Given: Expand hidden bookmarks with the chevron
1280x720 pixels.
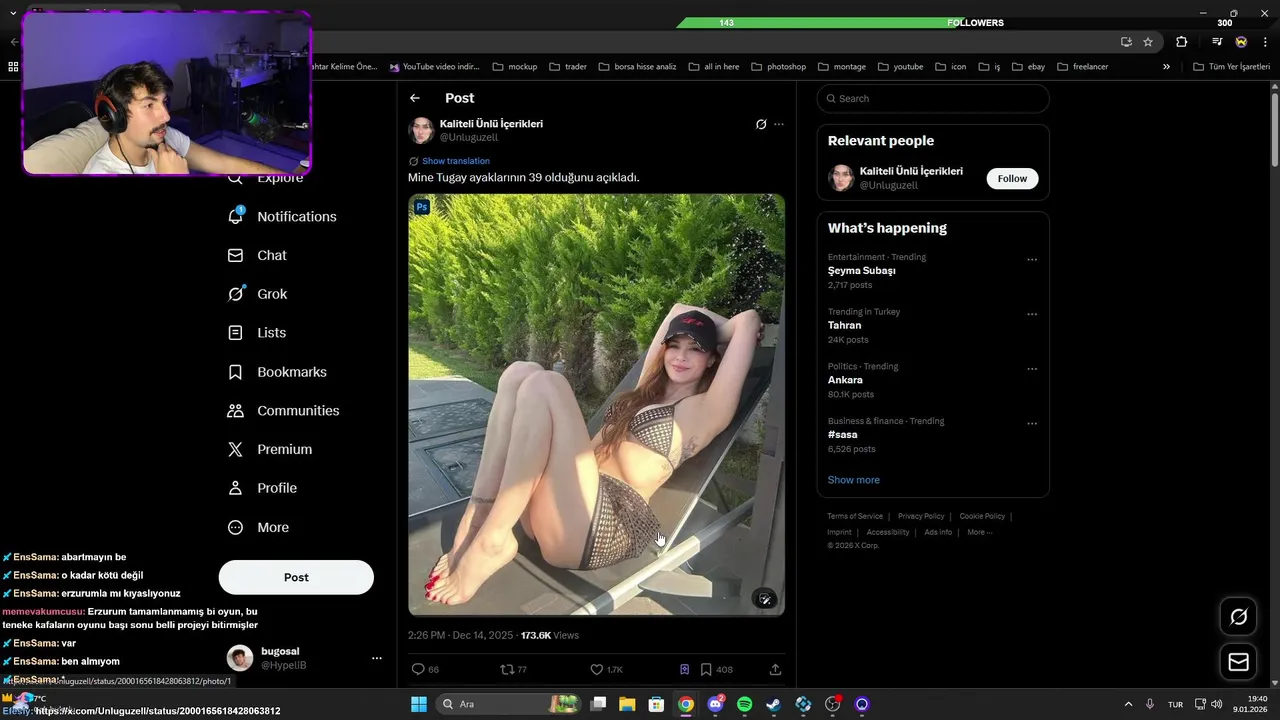Looking at the screenshot, I should pyautogui.click(x=1166, y=67).
